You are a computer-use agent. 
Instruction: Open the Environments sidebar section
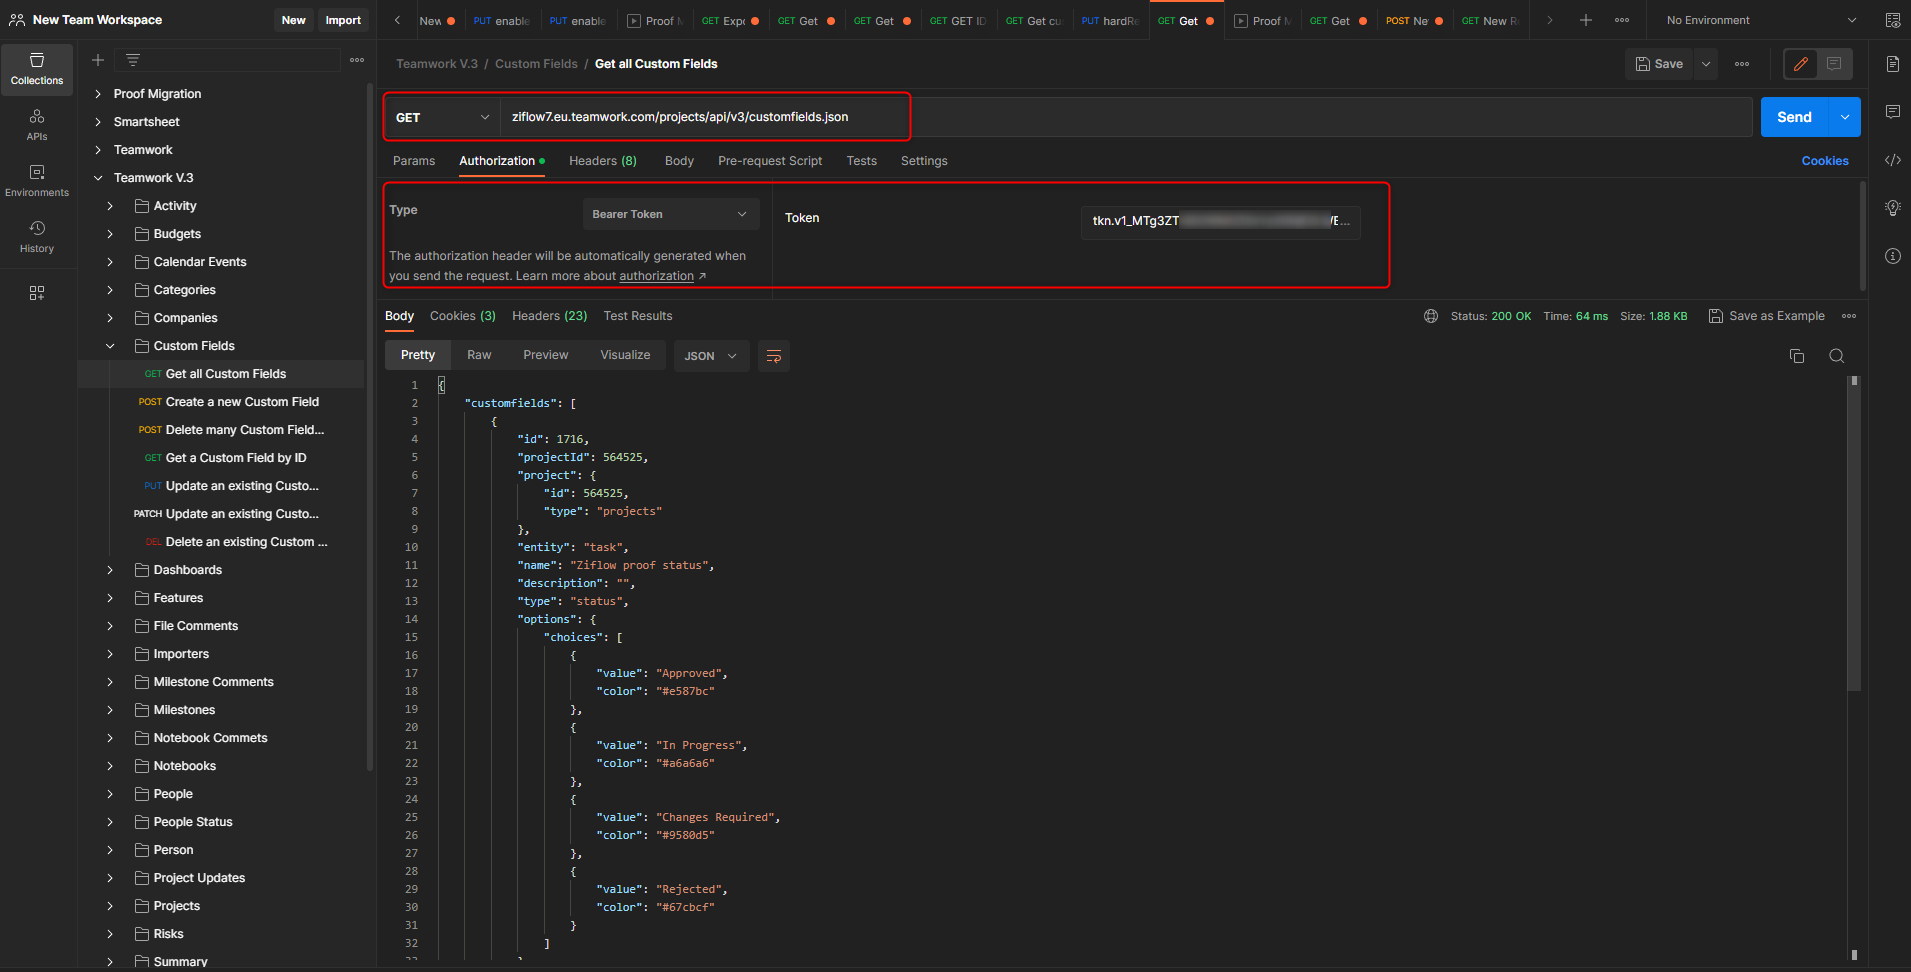[37, 181]
